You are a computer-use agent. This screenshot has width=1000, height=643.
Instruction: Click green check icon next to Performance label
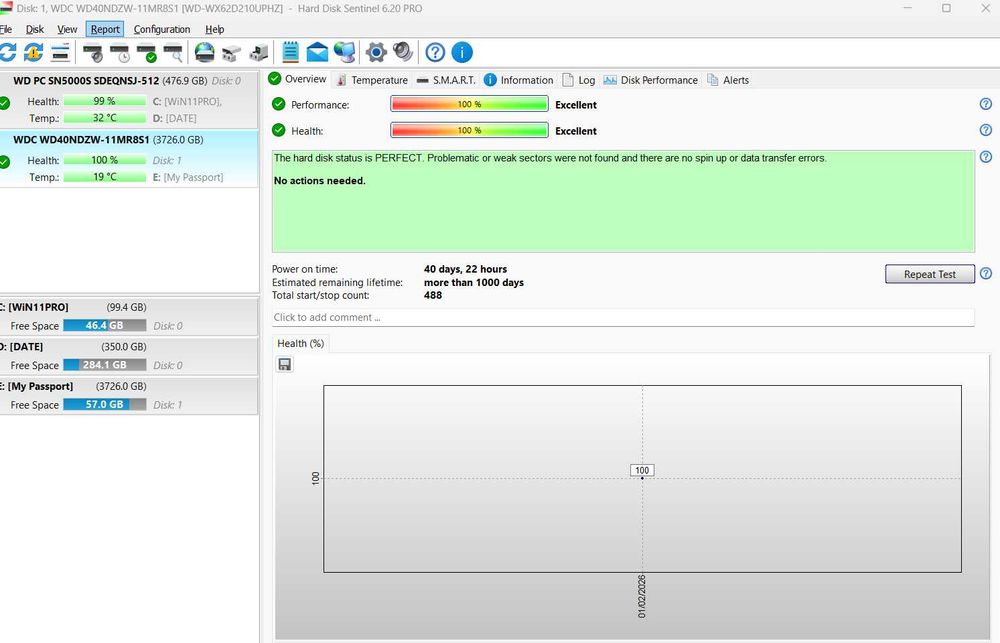pyautogui.click(x=279, y=104)
